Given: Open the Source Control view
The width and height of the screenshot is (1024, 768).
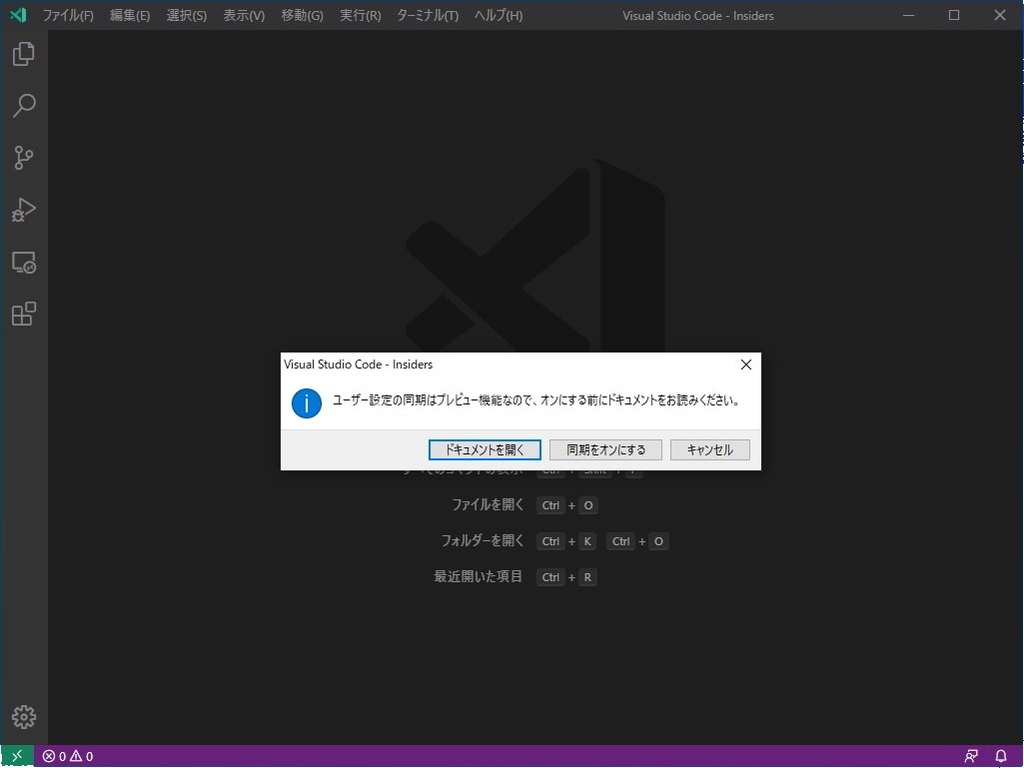Looking at the screenshot, I should (x=22, y=158).
